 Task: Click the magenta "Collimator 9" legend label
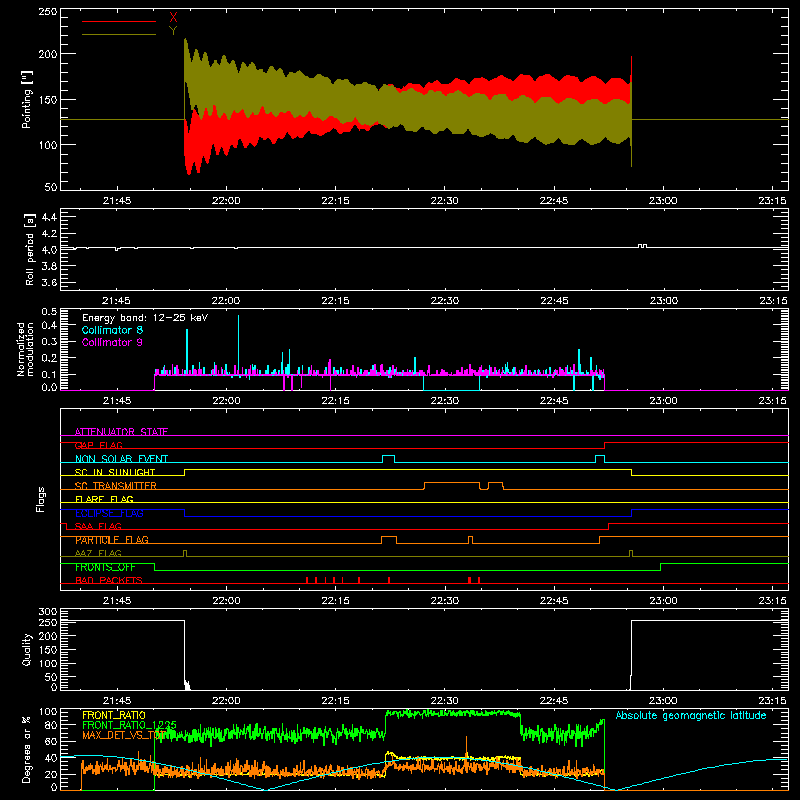coord(112,342)
